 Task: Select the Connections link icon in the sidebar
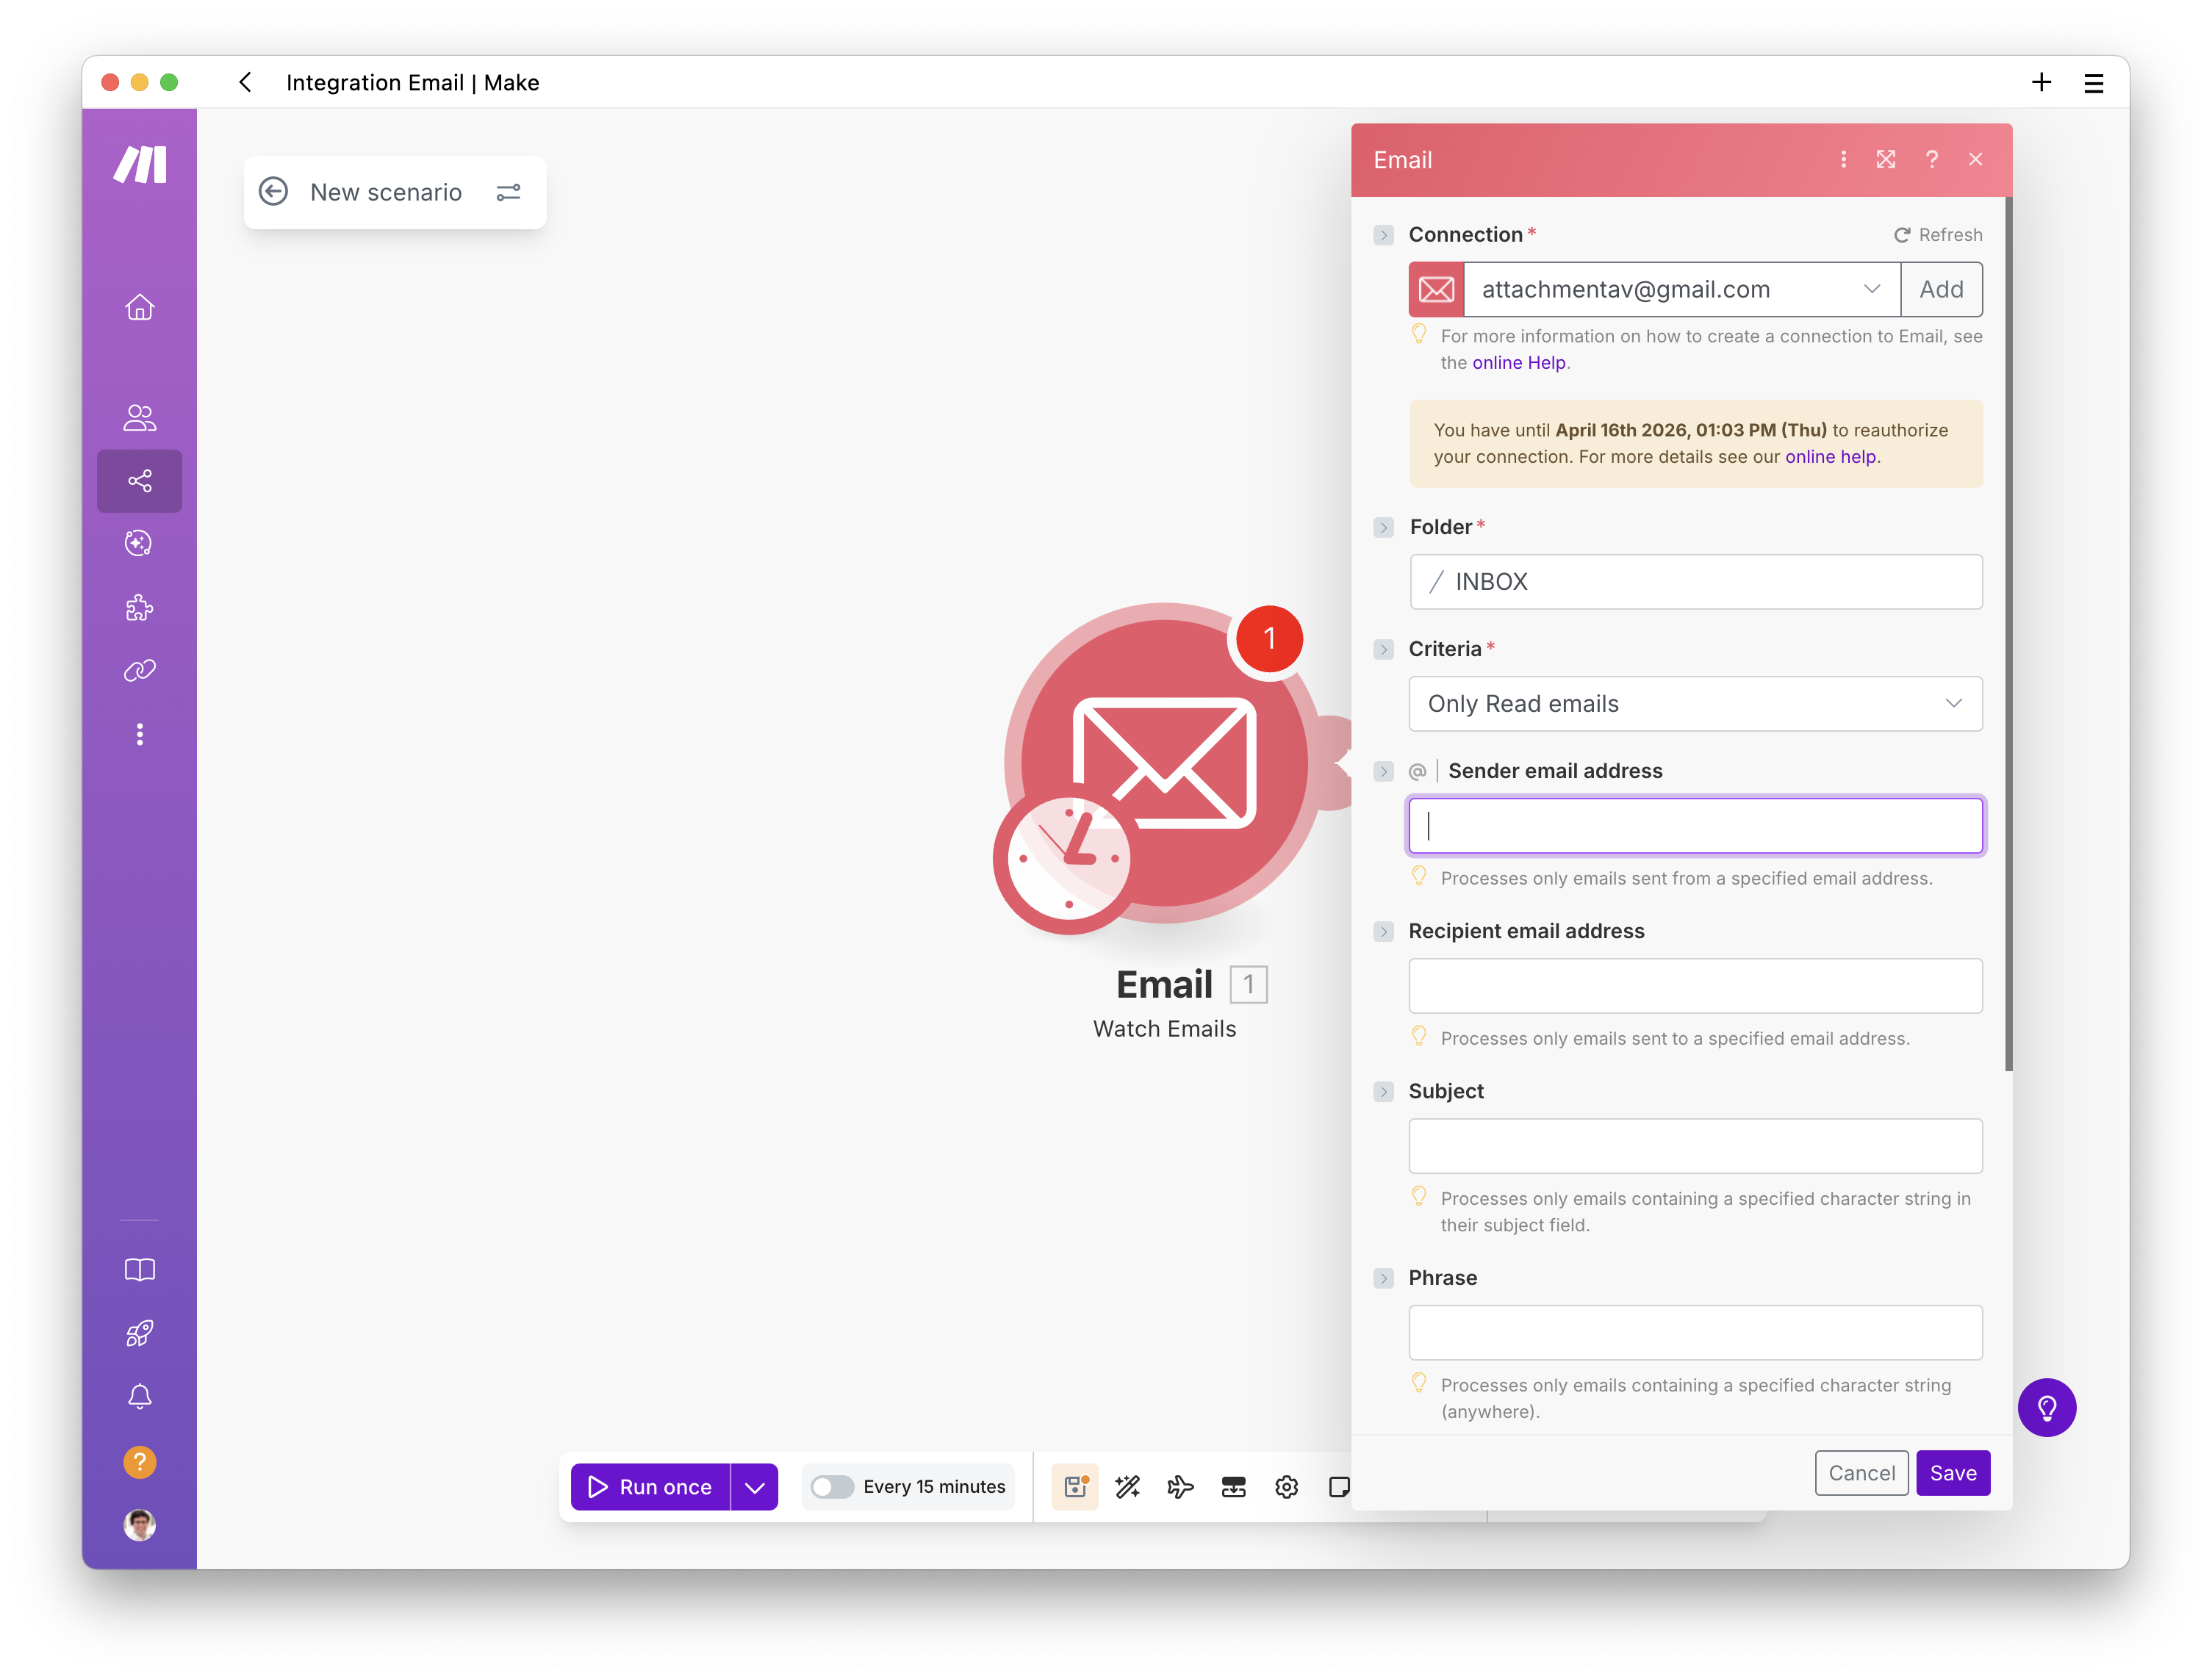click(139, 670)
